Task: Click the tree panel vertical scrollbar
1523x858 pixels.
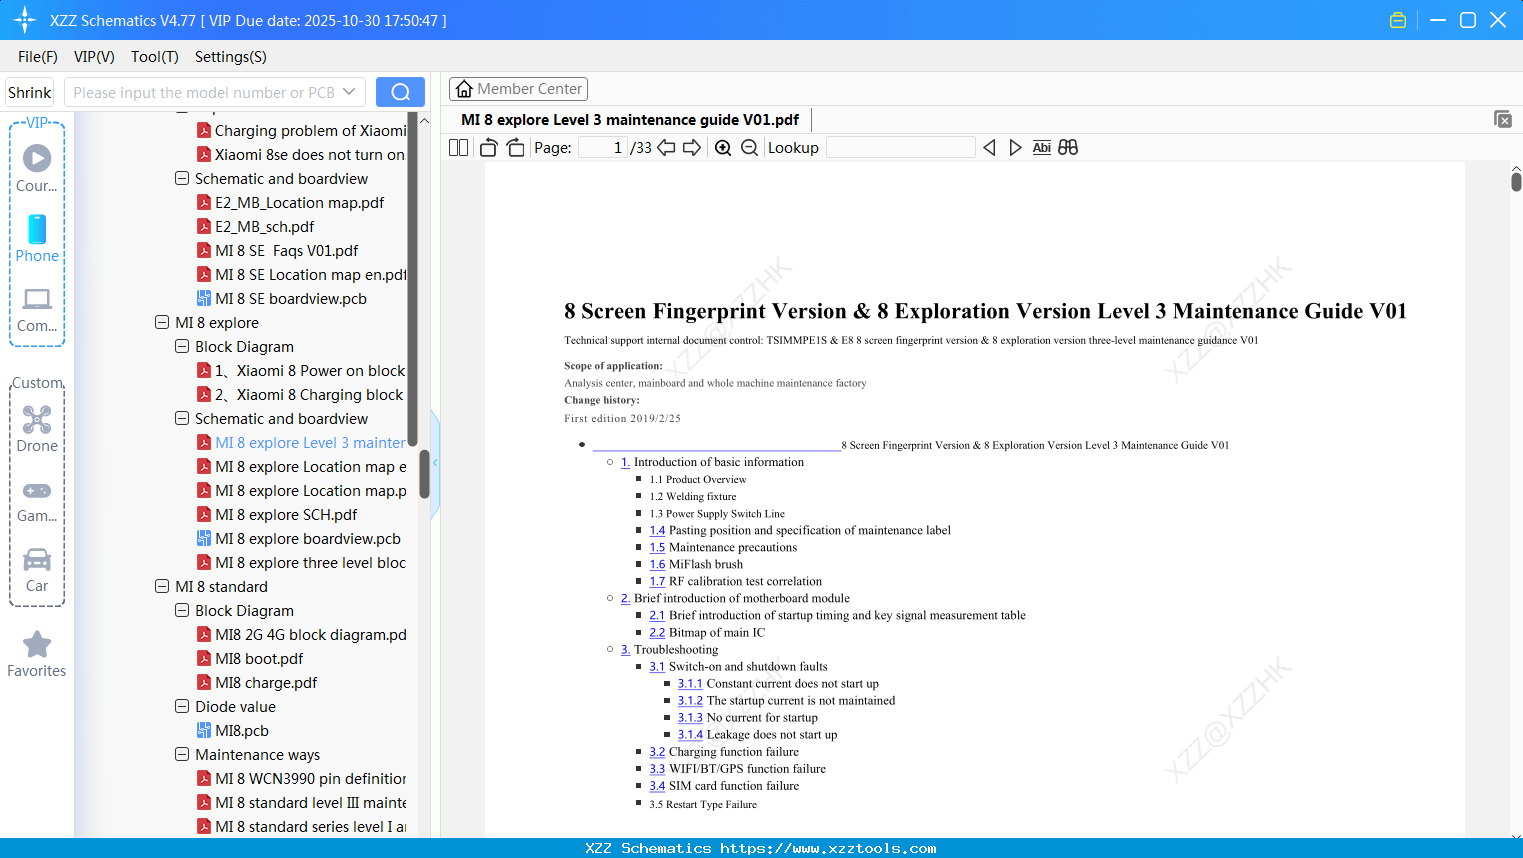Action: coord(424,474)
